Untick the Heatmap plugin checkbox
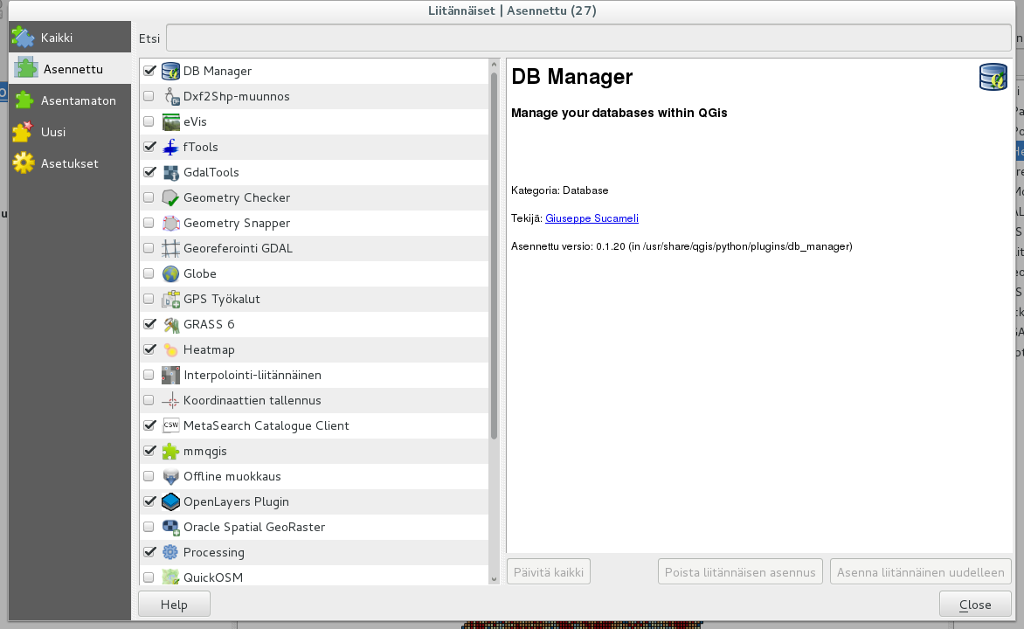Screen dimensions: 1024x629 150,349
